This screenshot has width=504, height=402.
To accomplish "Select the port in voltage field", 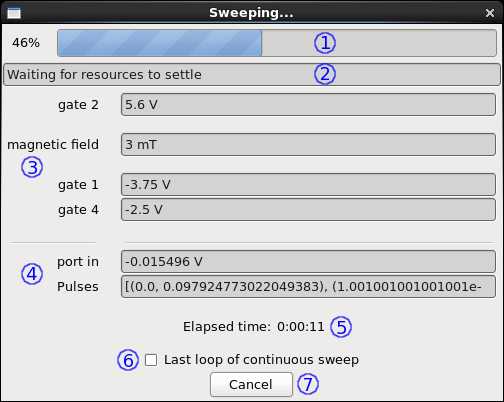I will tap(308, 262).
